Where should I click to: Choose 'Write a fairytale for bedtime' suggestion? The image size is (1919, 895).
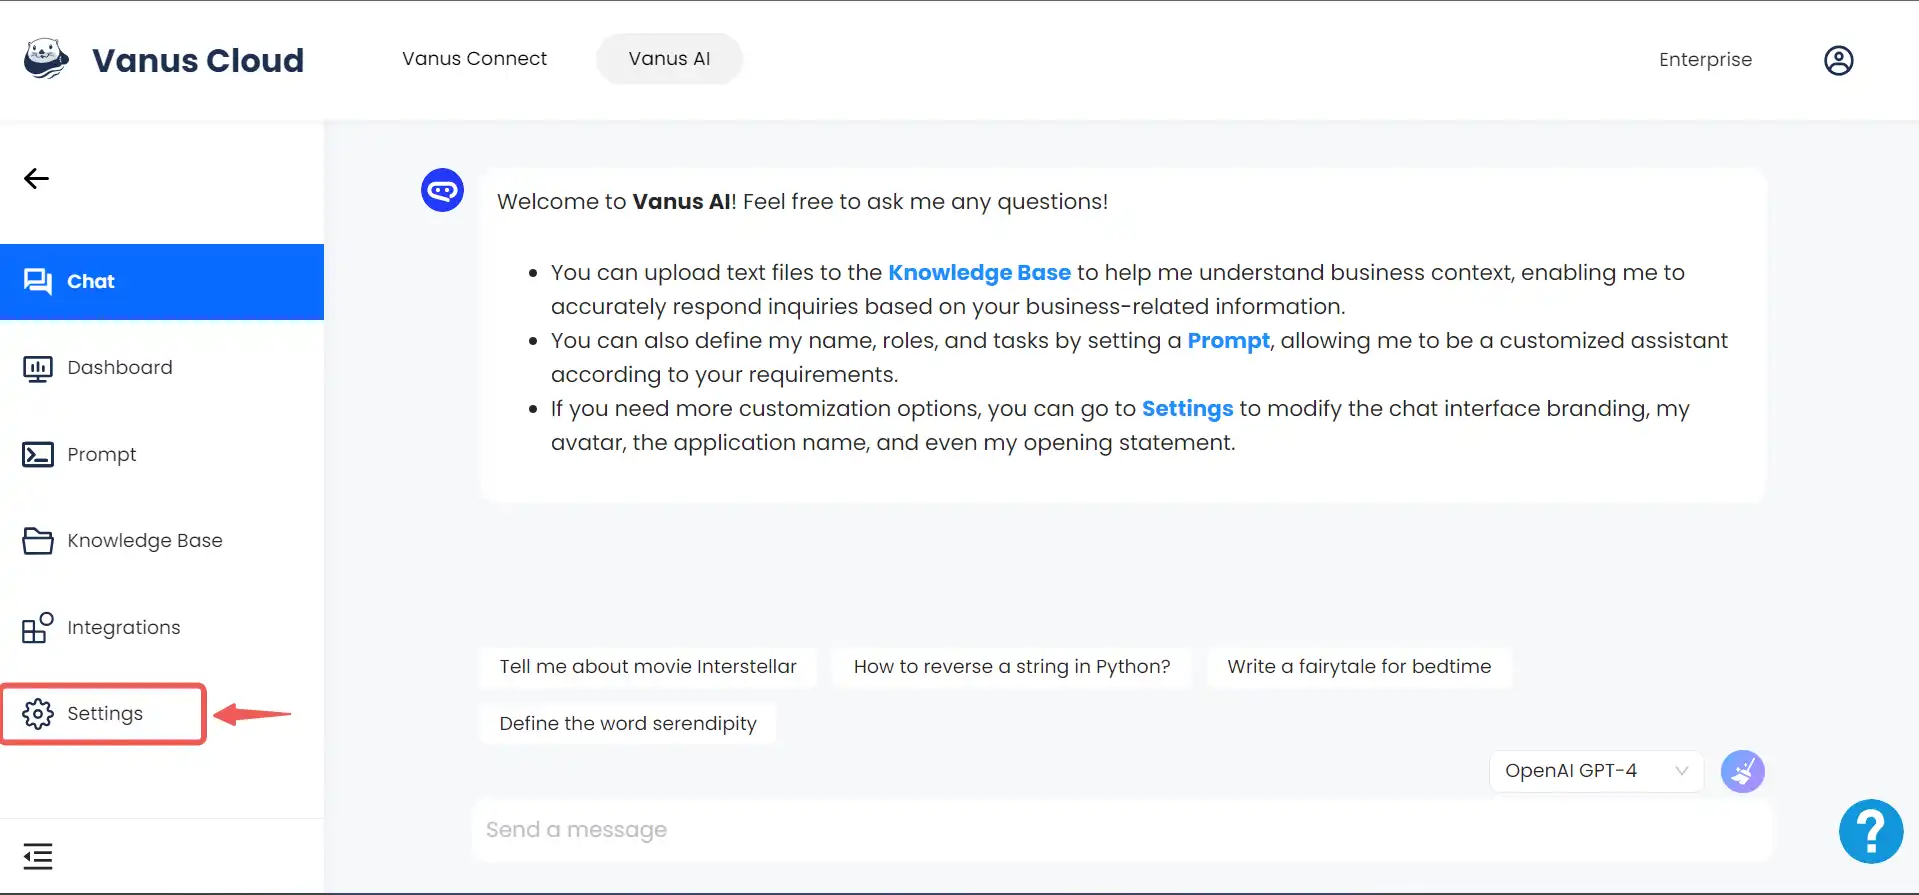1359,667
